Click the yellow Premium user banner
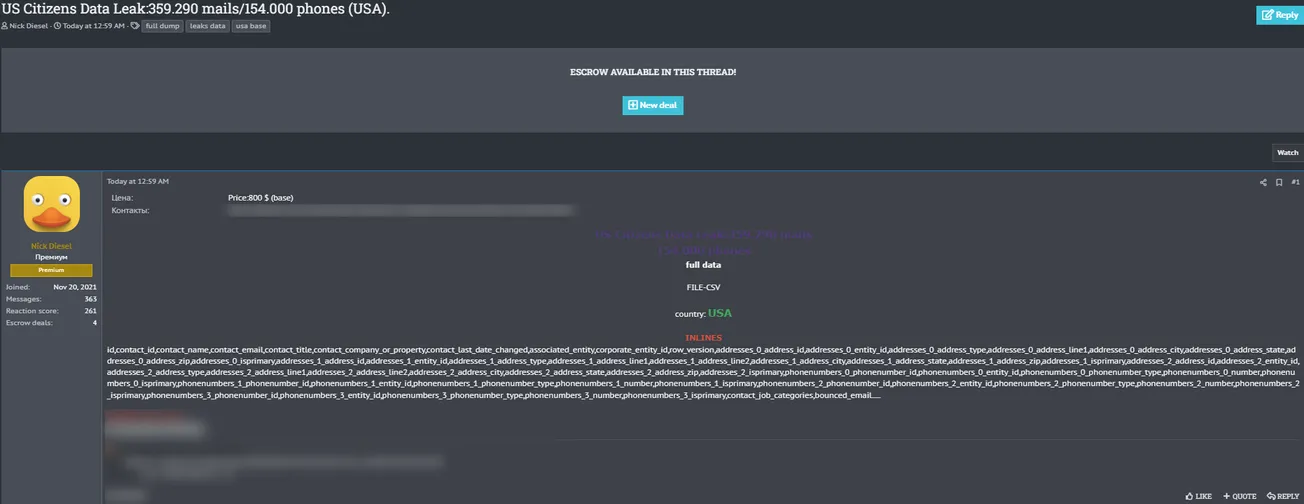This screenshot has width=1304, height=504. pos(51,270)
